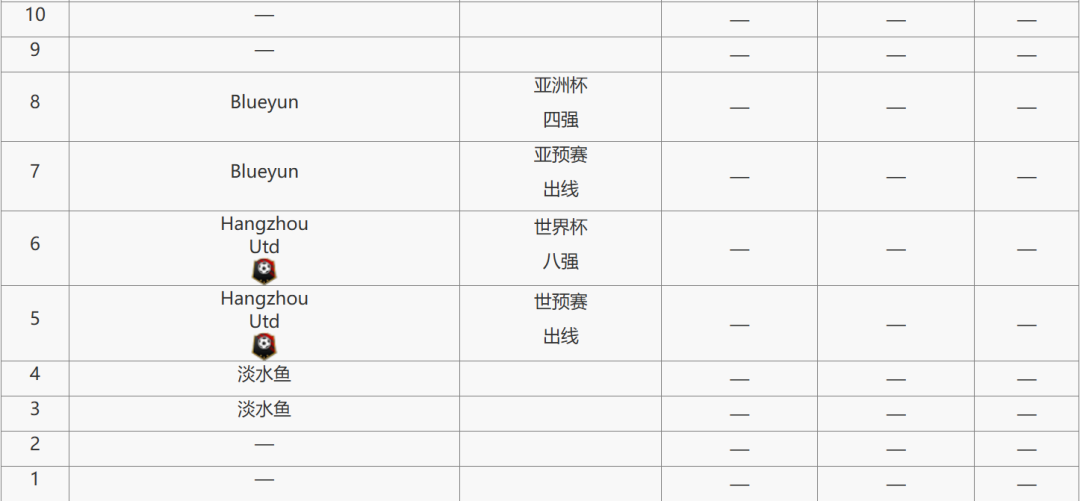Click the 出线 label in row 7

click(561, 190)
